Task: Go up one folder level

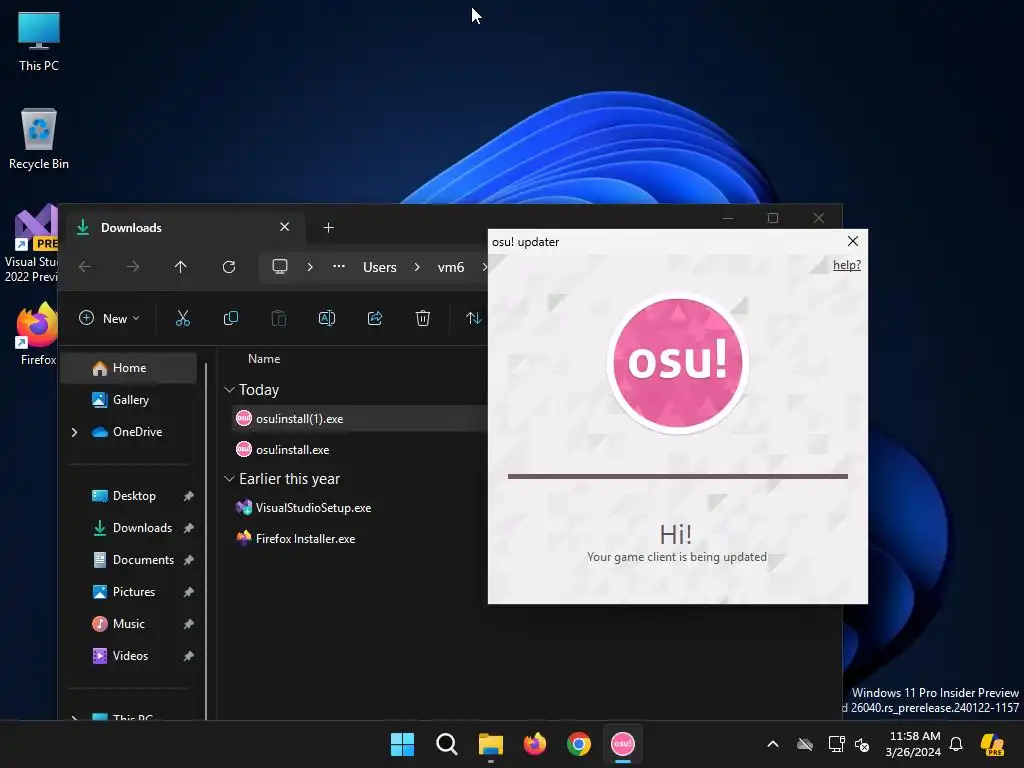Action: (x=181, y=267)
